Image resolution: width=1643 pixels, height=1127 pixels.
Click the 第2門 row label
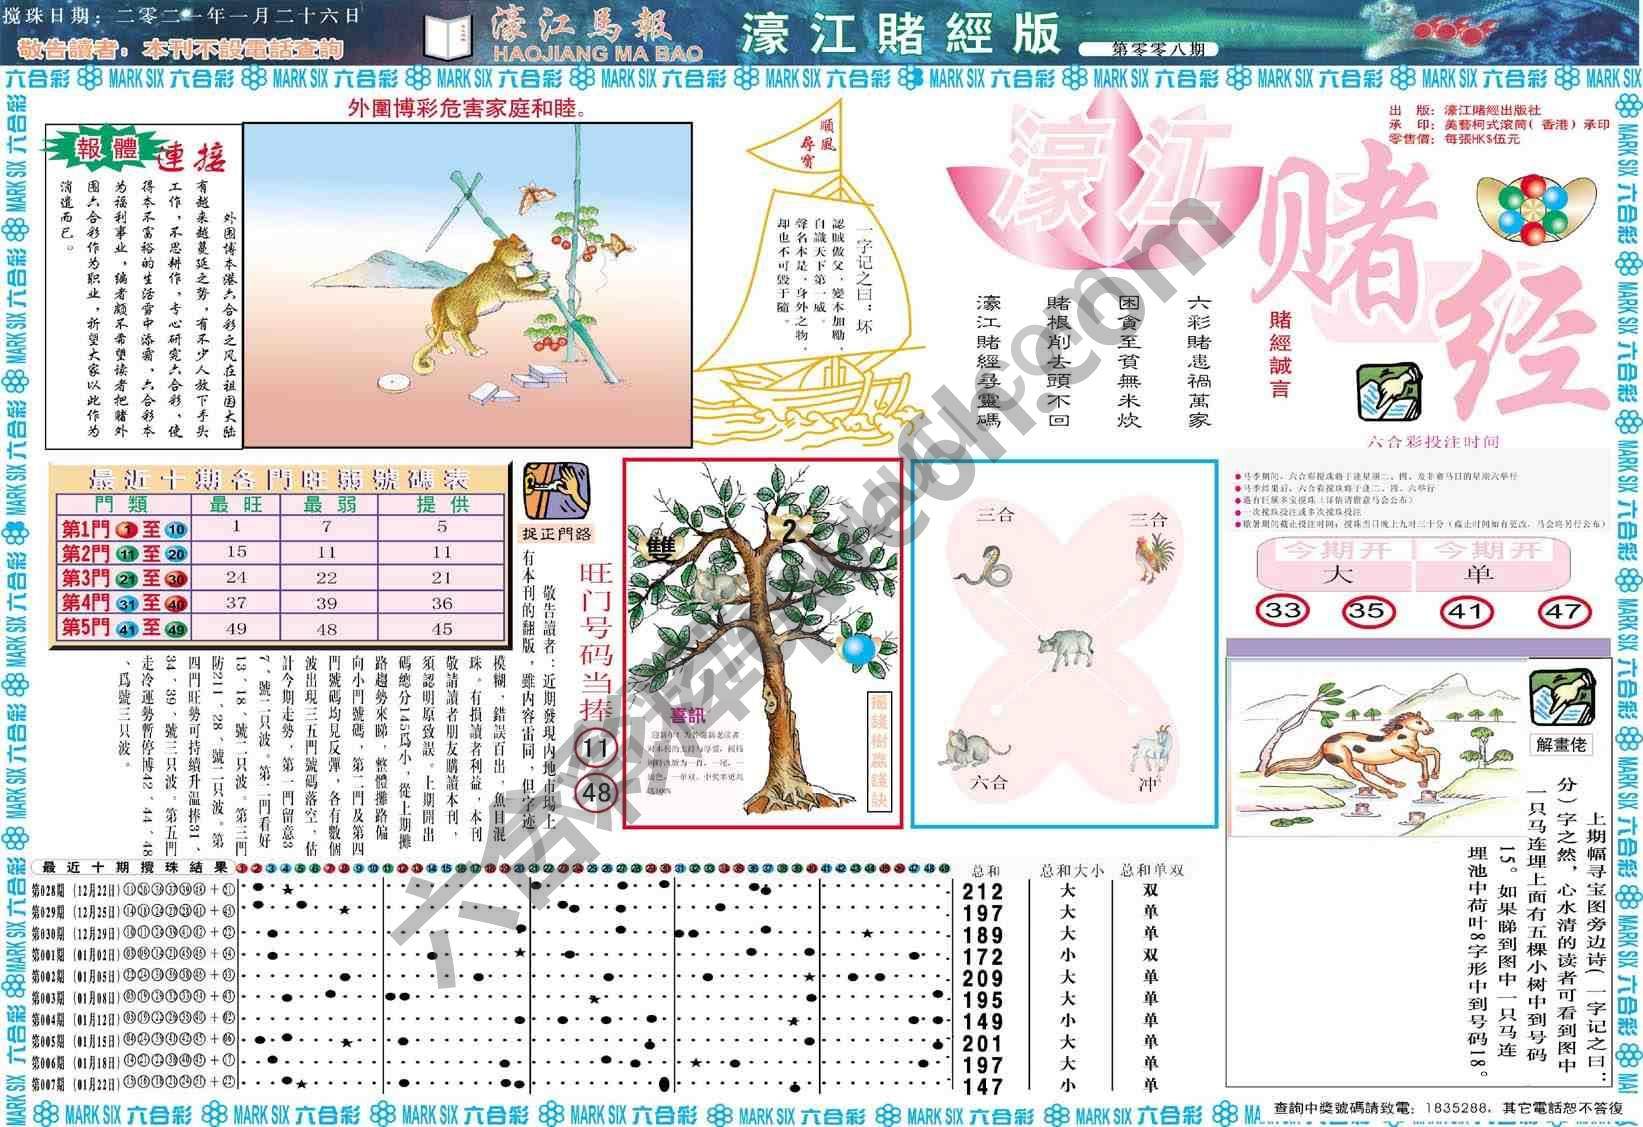pyautogui.click(x=124, y=554)
